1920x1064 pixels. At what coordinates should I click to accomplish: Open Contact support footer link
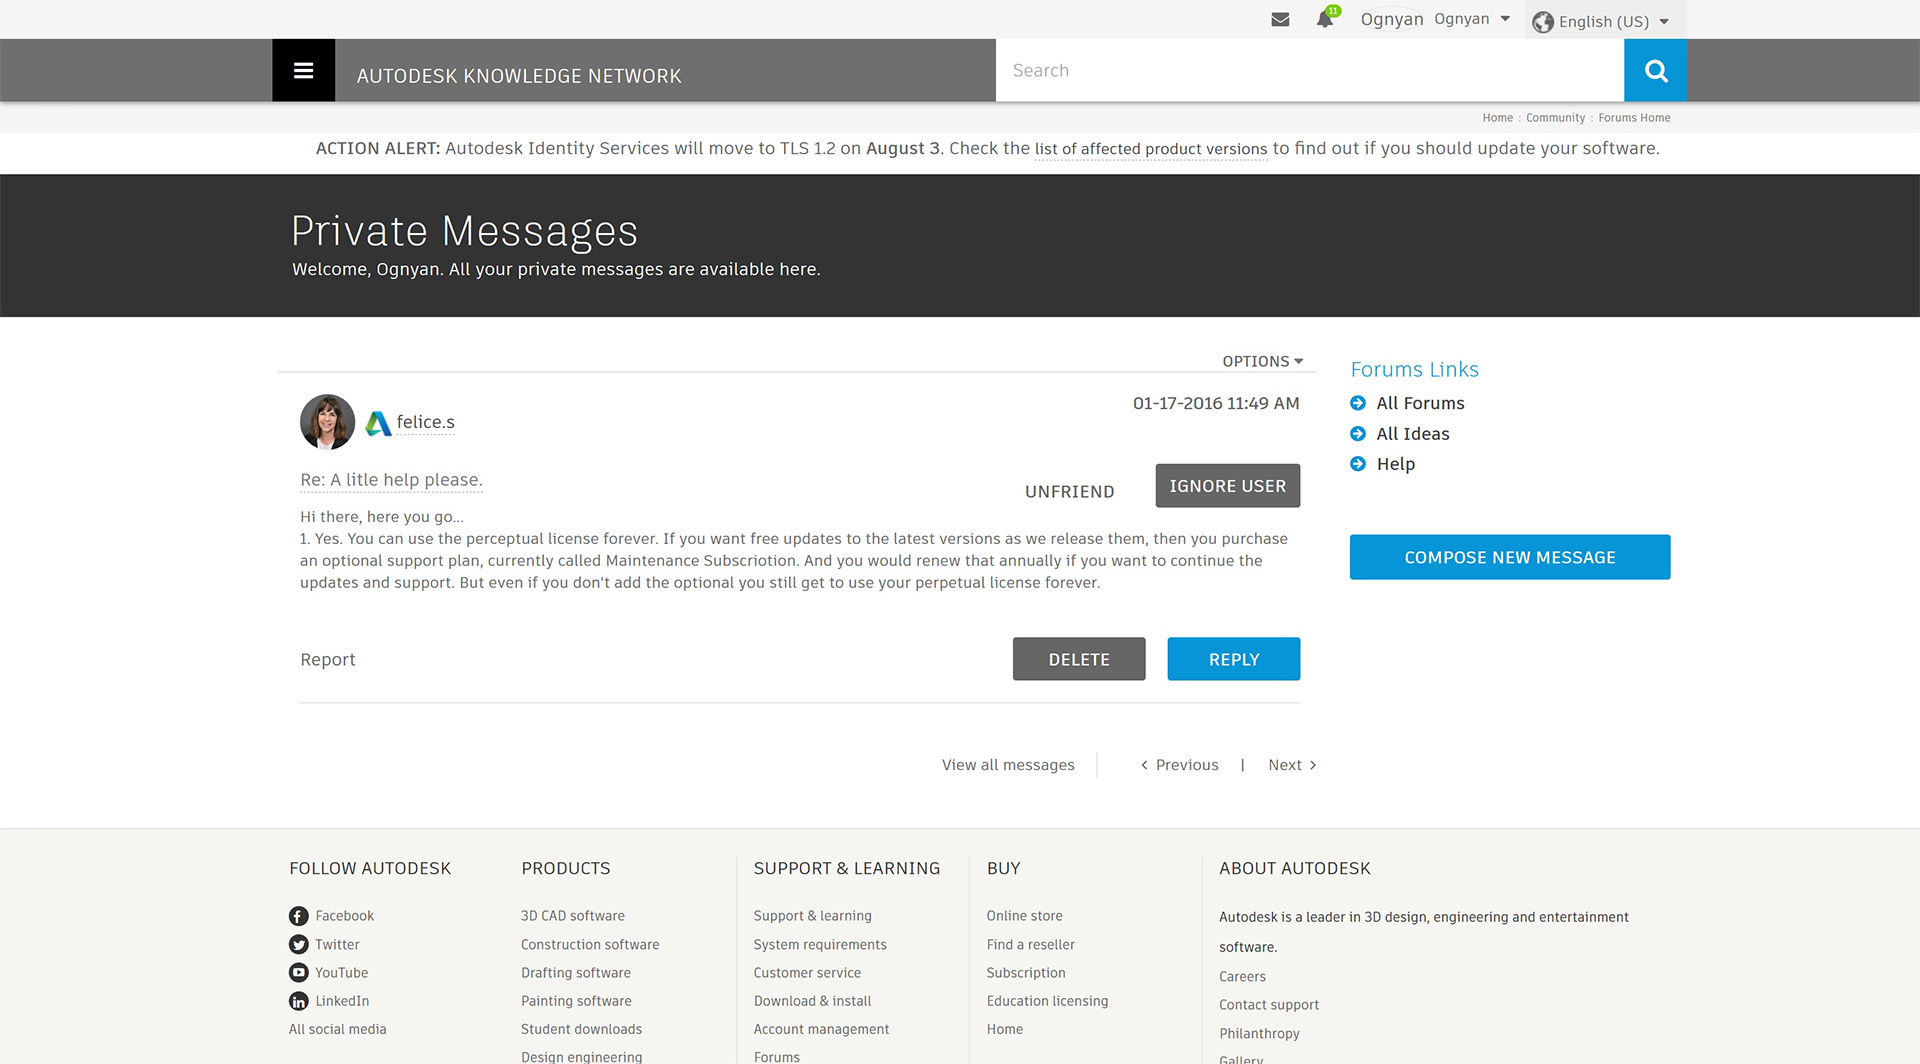click(1269, 1005)
